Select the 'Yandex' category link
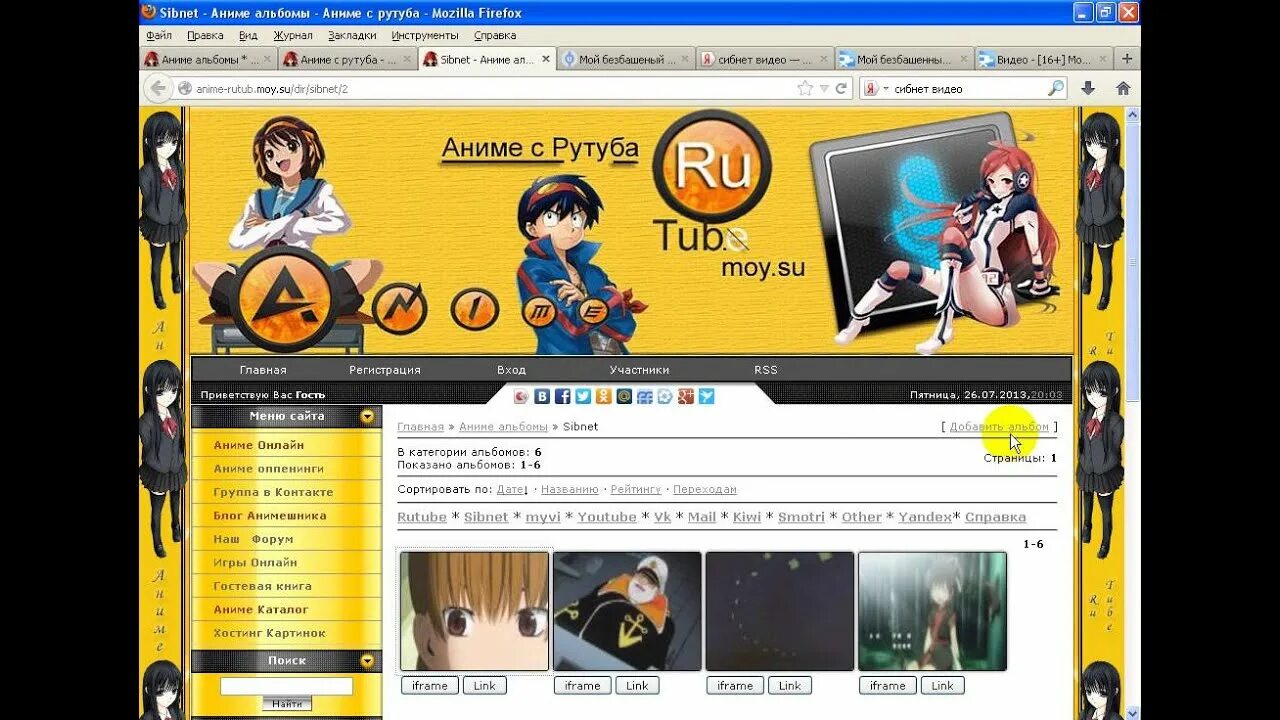Image resolution: width=1280 pixels, height=720 pixels. click(x=925, y=517)
